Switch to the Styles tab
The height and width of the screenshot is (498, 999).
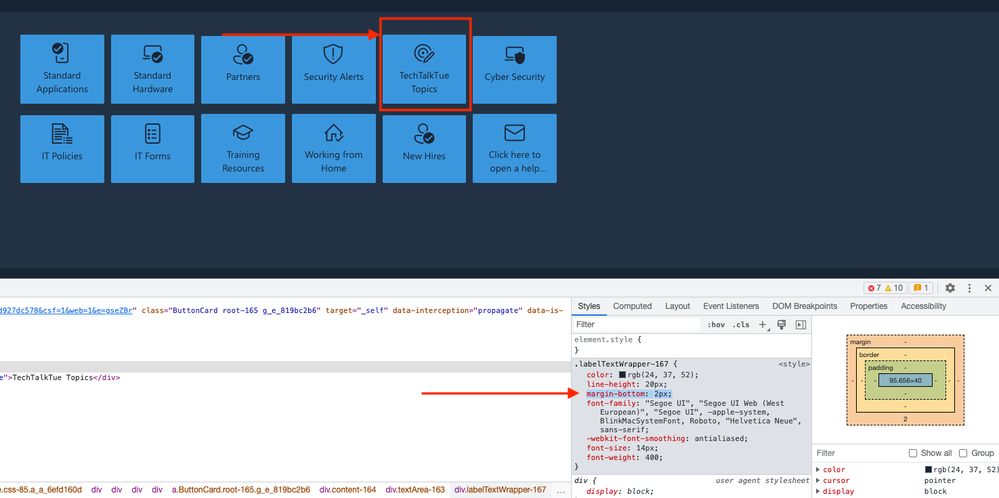pyautogui.click(x=589, y=306)
